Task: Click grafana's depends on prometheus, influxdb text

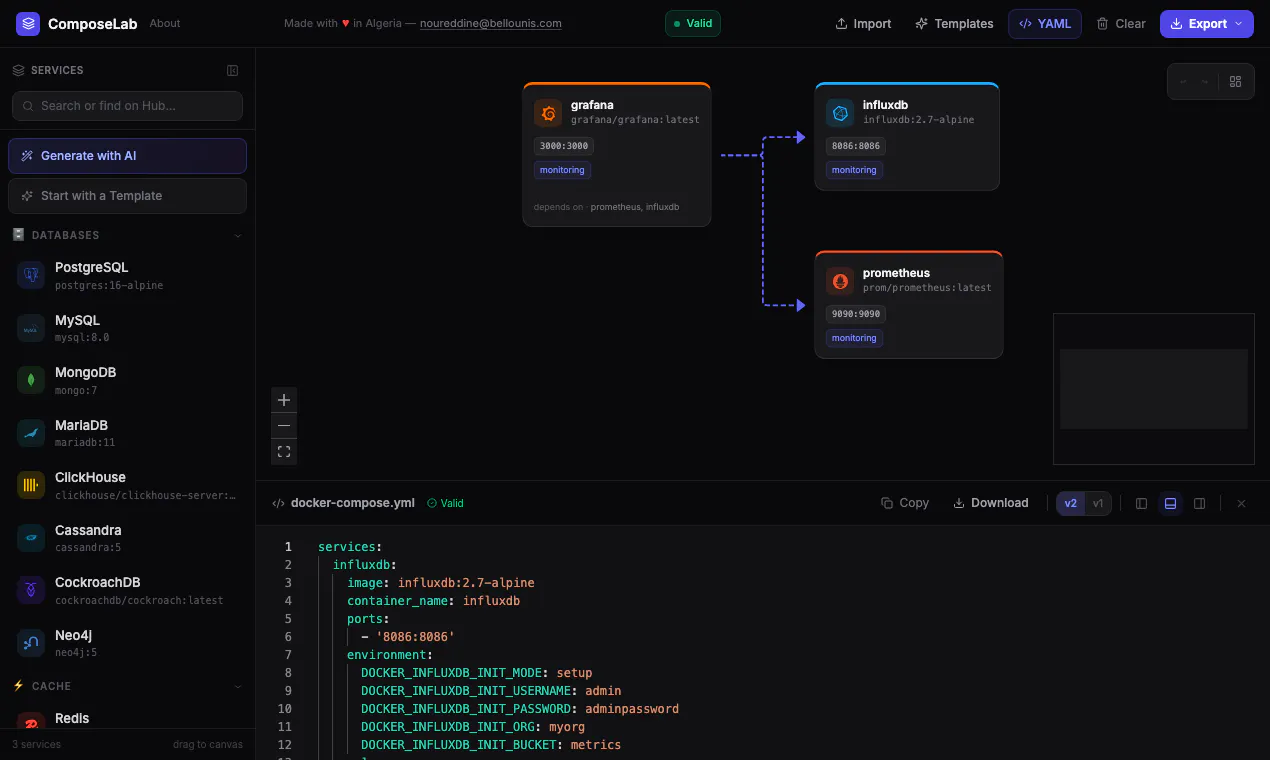Action: click(x=607, y=207)
